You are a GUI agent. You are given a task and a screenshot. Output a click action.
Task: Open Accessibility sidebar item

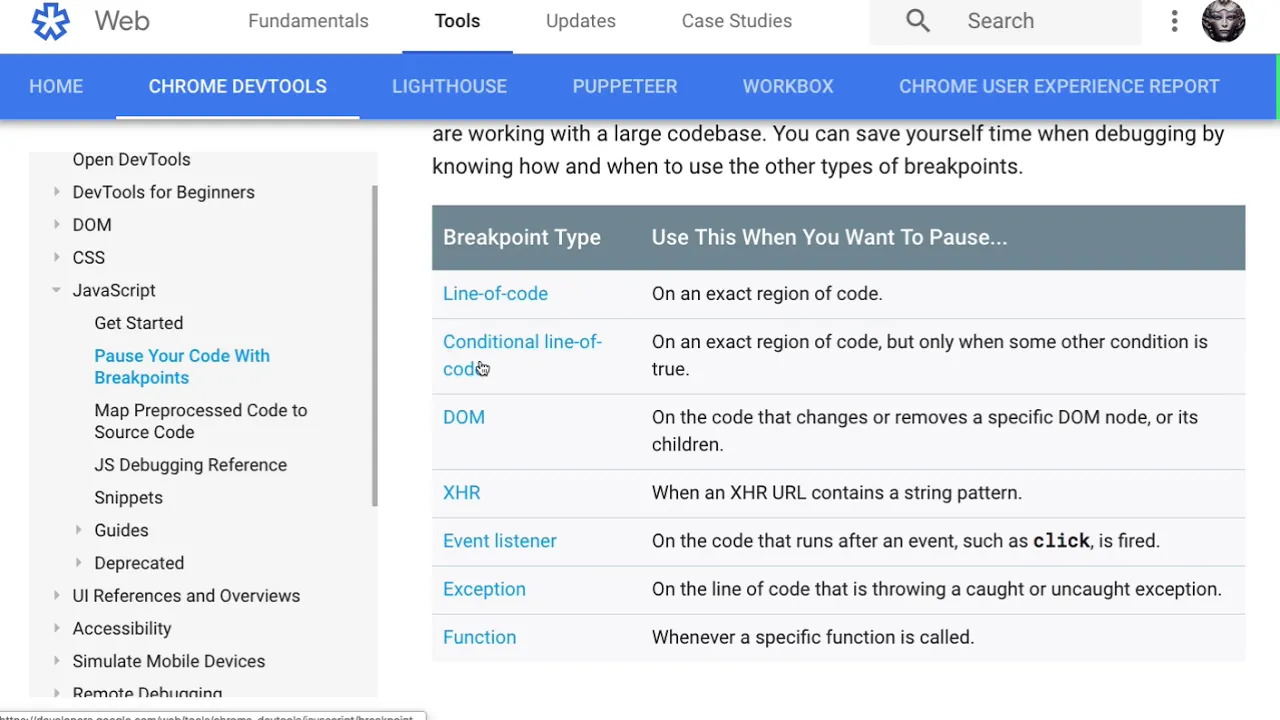(122, 628)
